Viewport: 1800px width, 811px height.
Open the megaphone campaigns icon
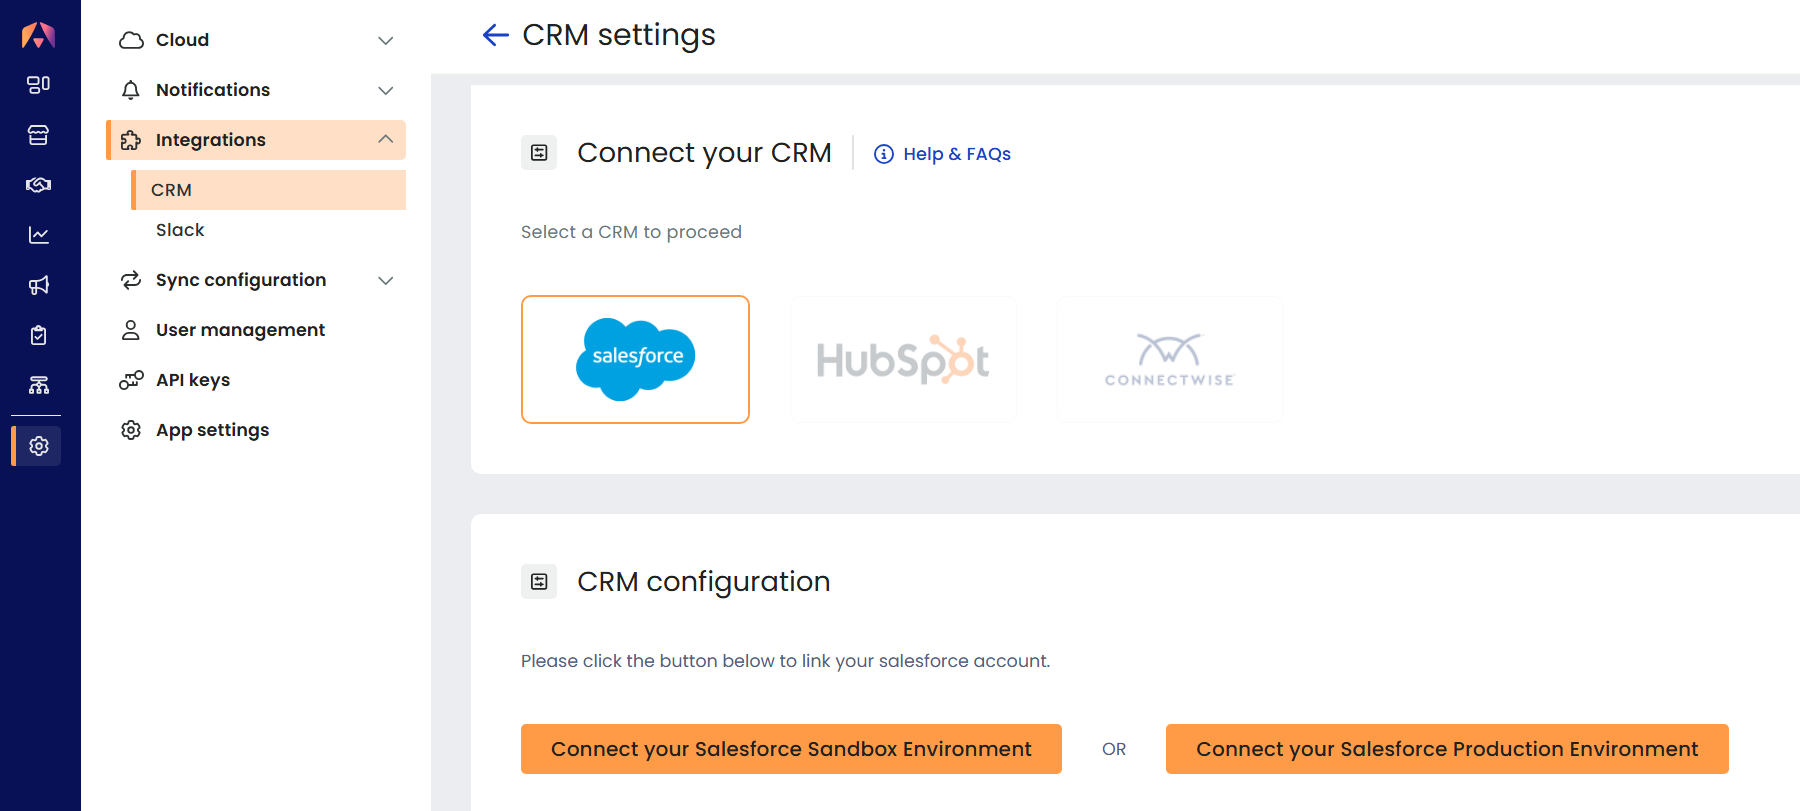[38, 285]
